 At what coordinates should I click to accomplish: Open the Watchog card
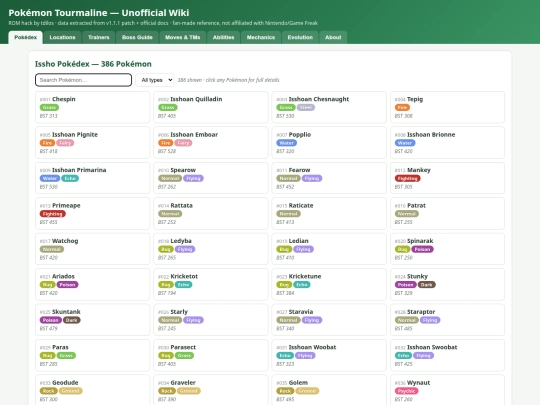[x=93, y=249]
